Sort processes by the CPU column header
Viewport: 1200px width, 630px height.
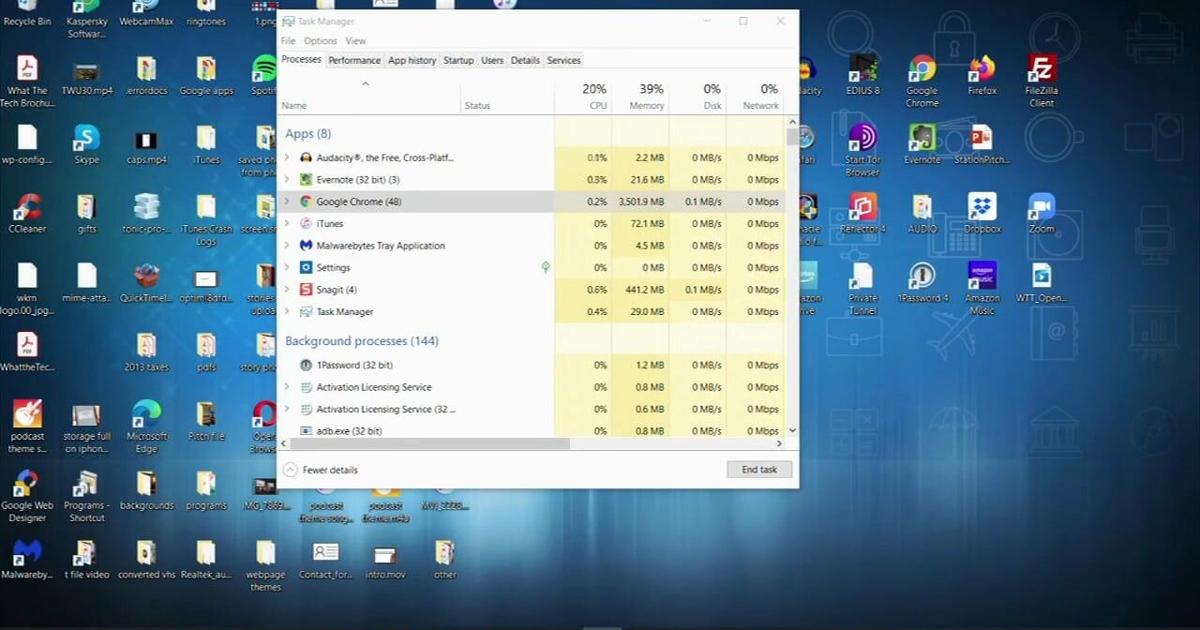click(597, 97)
